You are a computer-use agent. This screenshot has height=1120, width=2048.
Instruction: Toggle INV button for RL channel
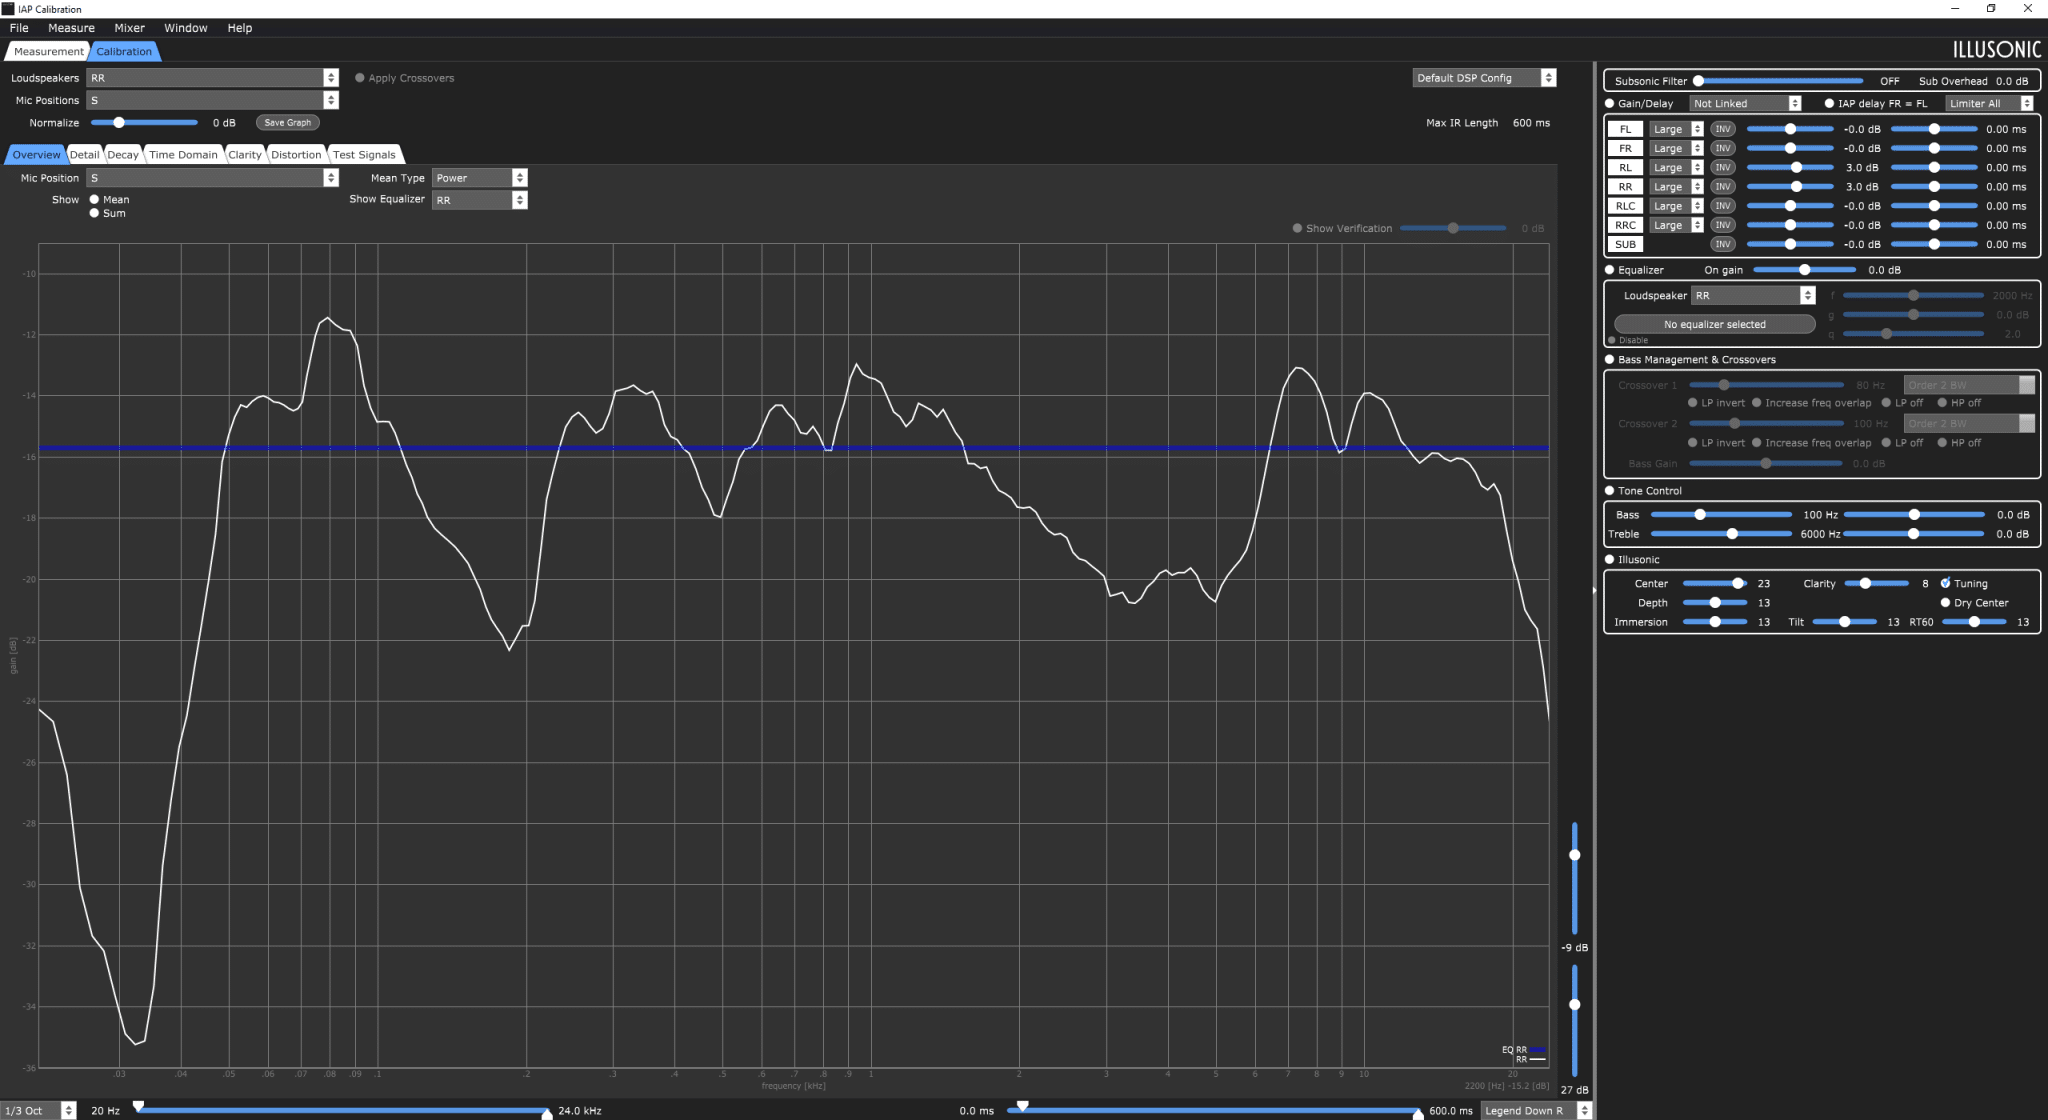click(x=1722, y=167)
